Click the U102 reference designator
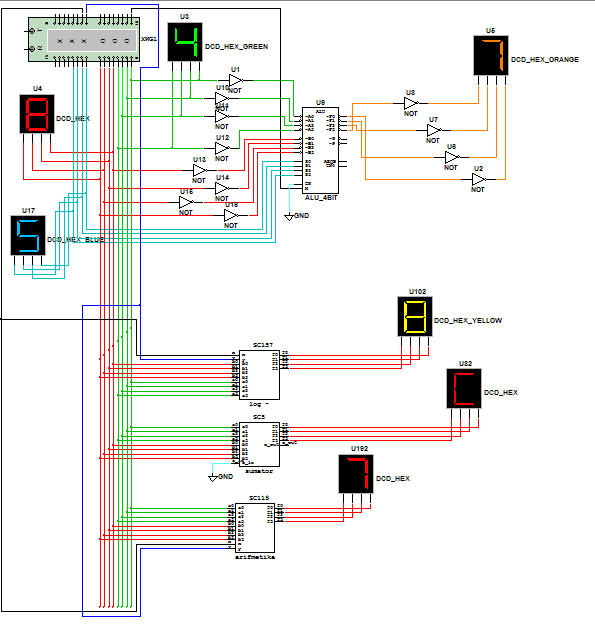 [417, 292]
